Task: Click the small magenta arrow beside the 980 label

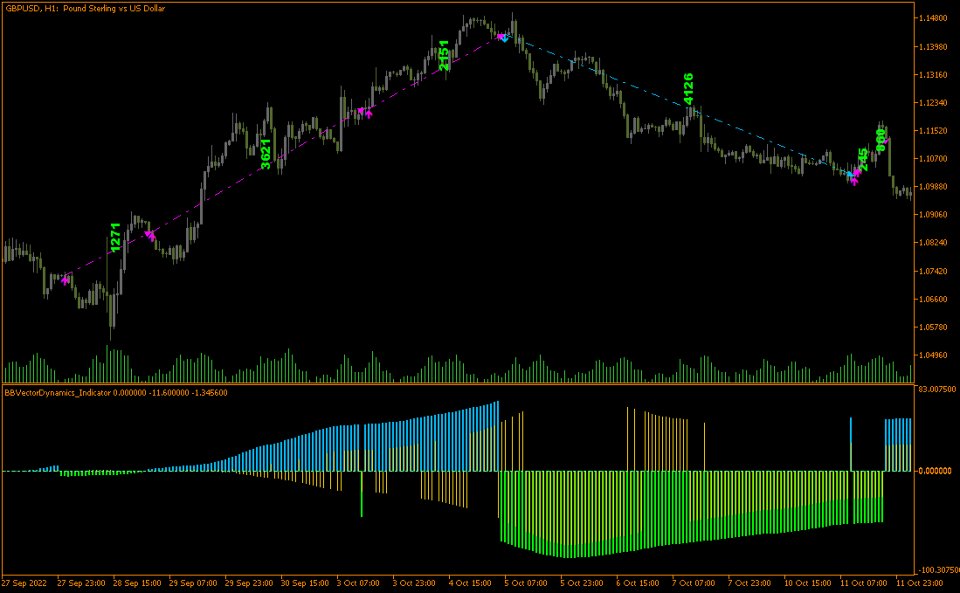Action: pyautogui.click(x=887, y=140)
